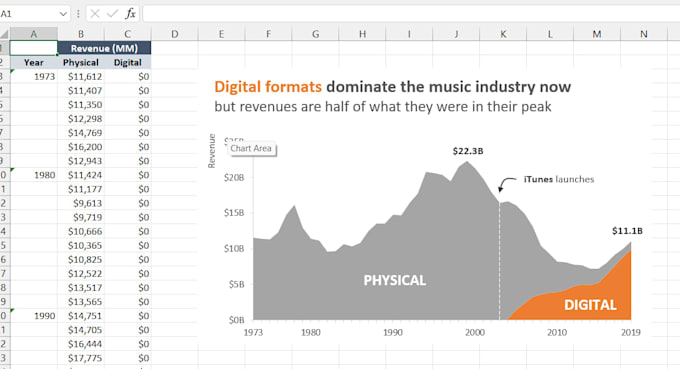The image size is (680, 369).
Task: Click inside the formula bar input
Action: click(x=411, y=14)
